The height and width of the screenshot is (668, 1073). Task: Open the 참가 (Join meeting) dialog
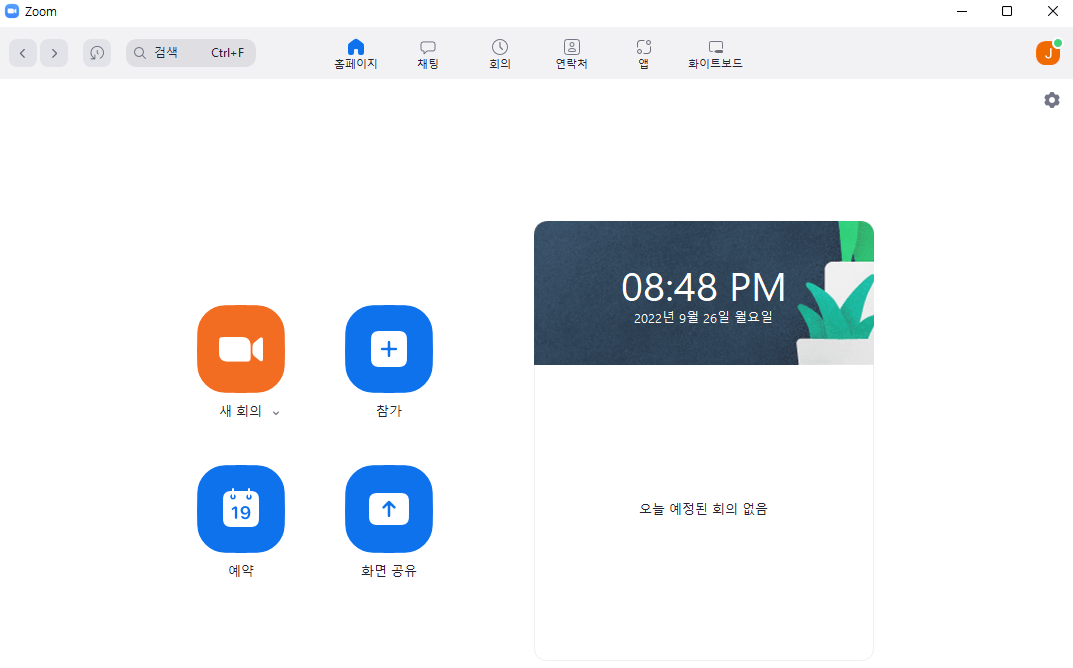pos(388,349)
